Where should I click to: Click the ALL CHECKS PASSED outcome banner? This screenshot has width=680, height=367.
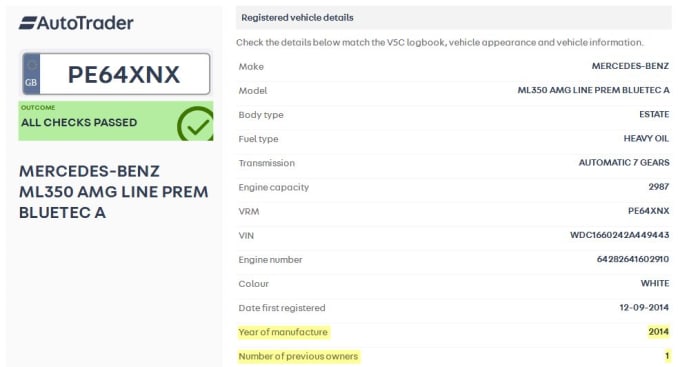pos(116,121)
